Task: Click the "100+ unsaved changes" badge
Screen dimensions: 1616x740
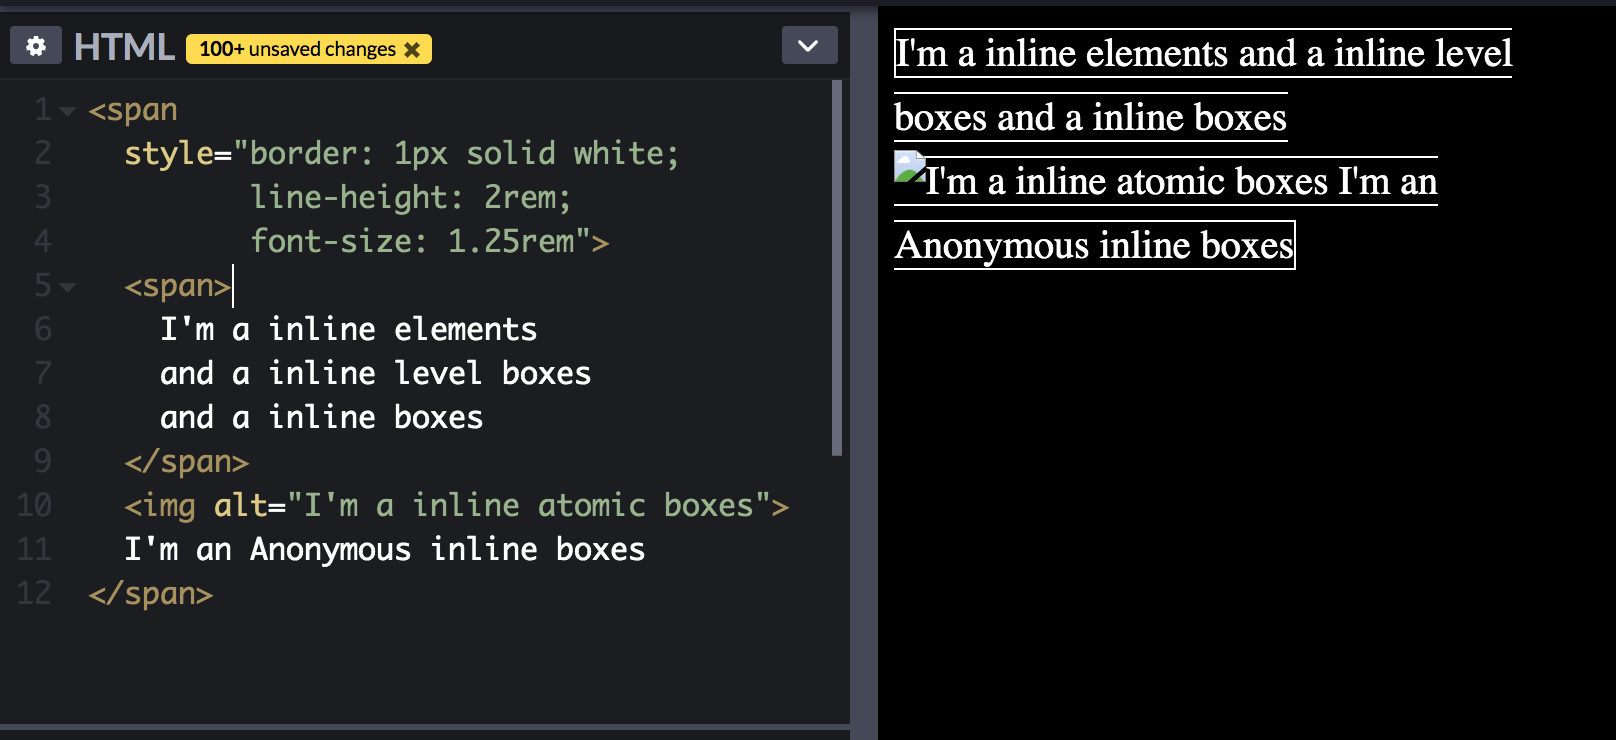Action: point(297,50)
